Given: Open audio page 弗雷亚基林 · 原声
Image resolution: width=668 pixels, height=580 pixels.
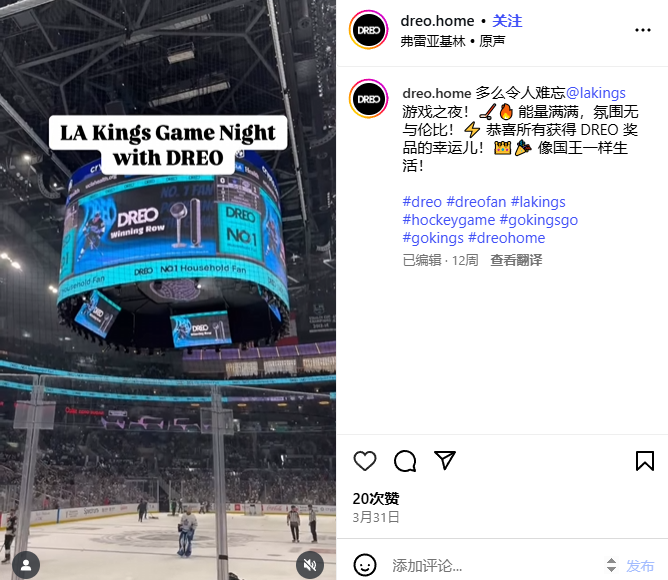Looking at the screenshot, I should point(452,41).
